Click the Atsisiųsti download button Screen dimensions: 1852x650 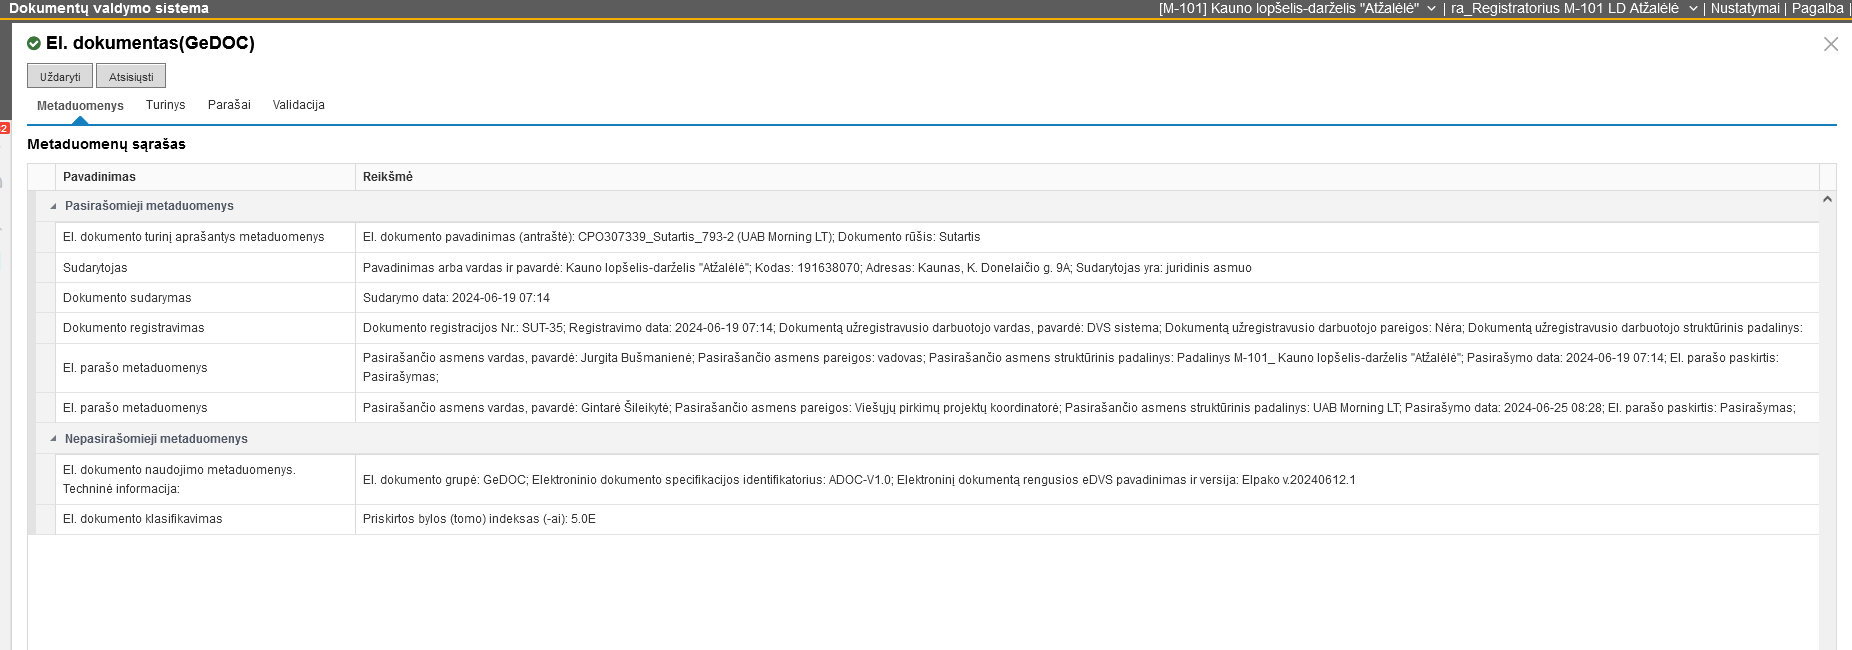[x=131, y=77]
